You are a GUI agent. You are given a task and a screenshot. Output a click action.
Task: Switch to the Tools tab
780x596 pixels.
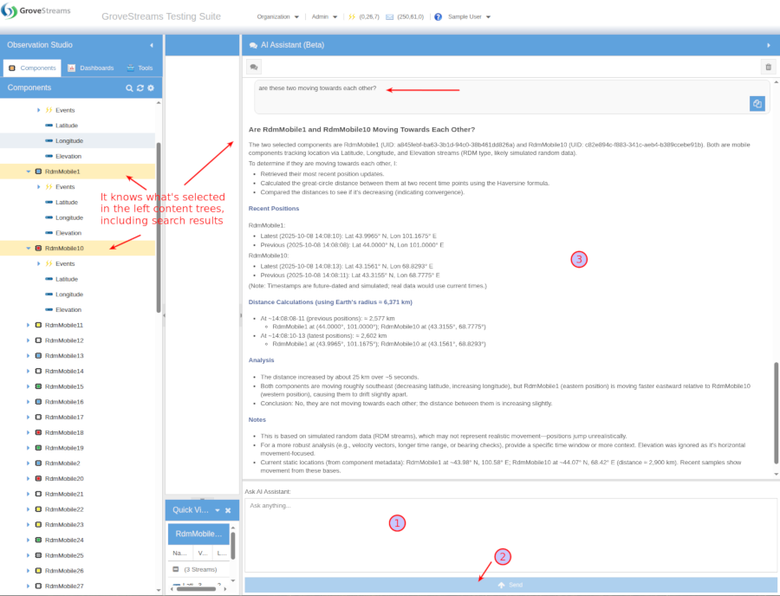tap(140, 68)
